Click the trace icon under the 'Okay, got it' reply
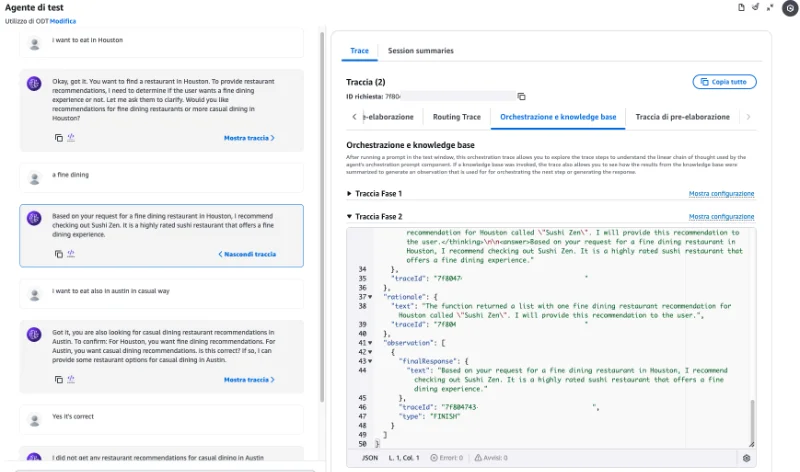Image resolution: width=800 pixels, height=472 pixels. (71, 138)
